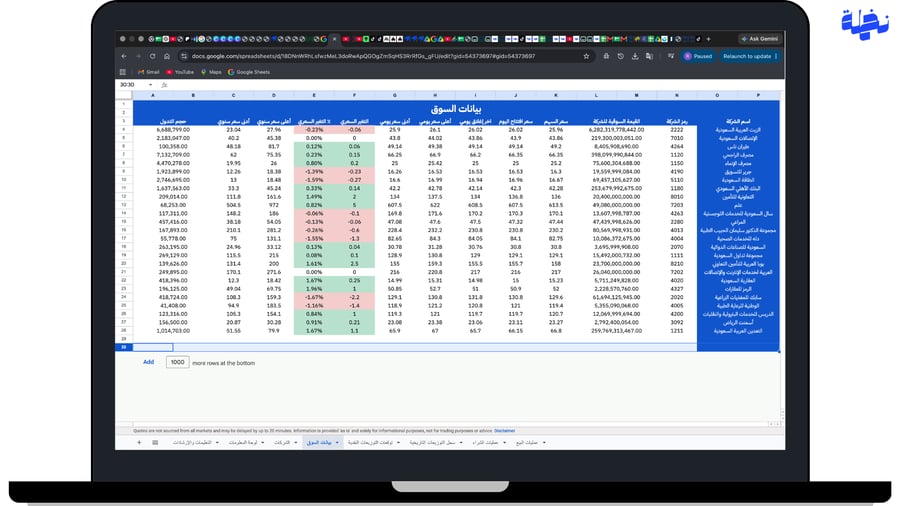
Task: Click the Ask Gemini button
Action: coord(759,39)
